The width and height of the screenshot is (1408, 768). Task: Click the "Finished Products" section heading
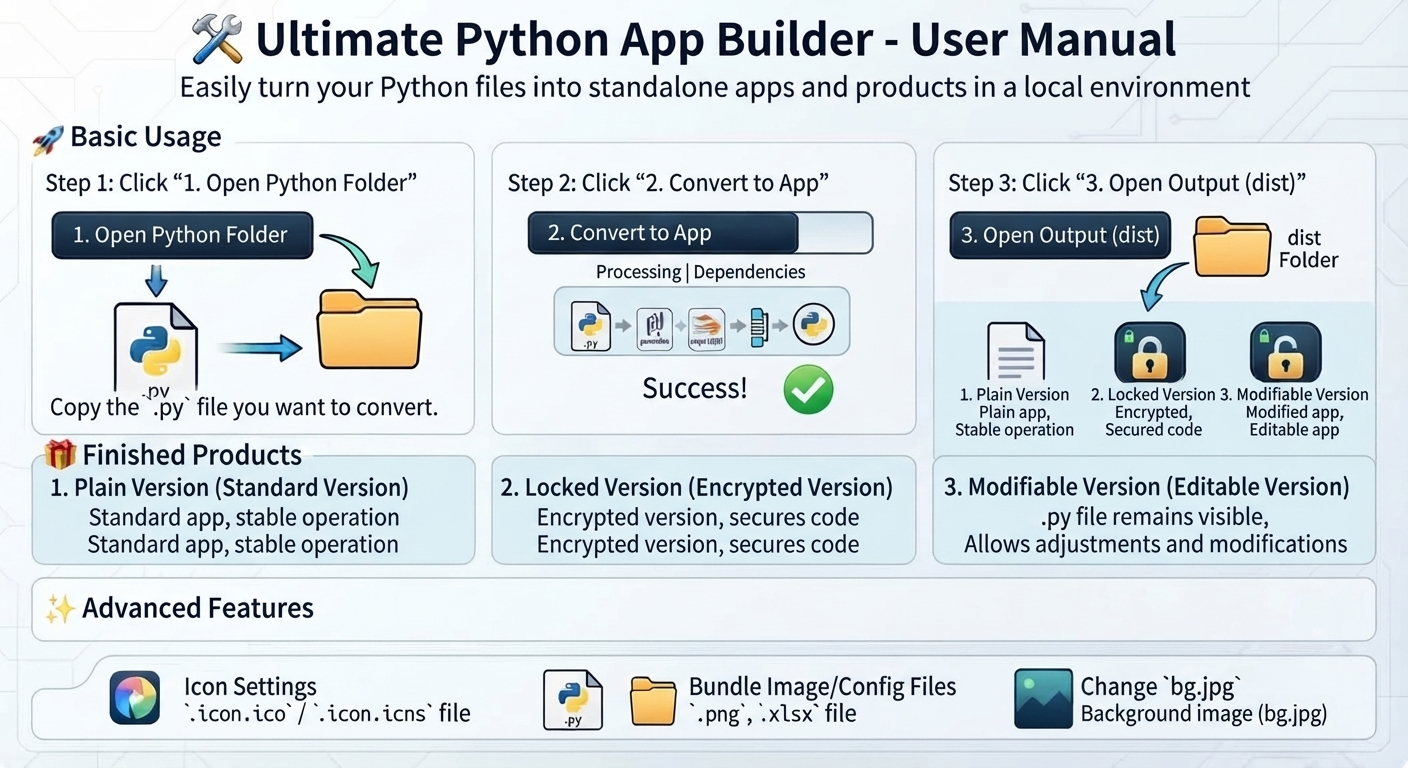pos(192,455)
